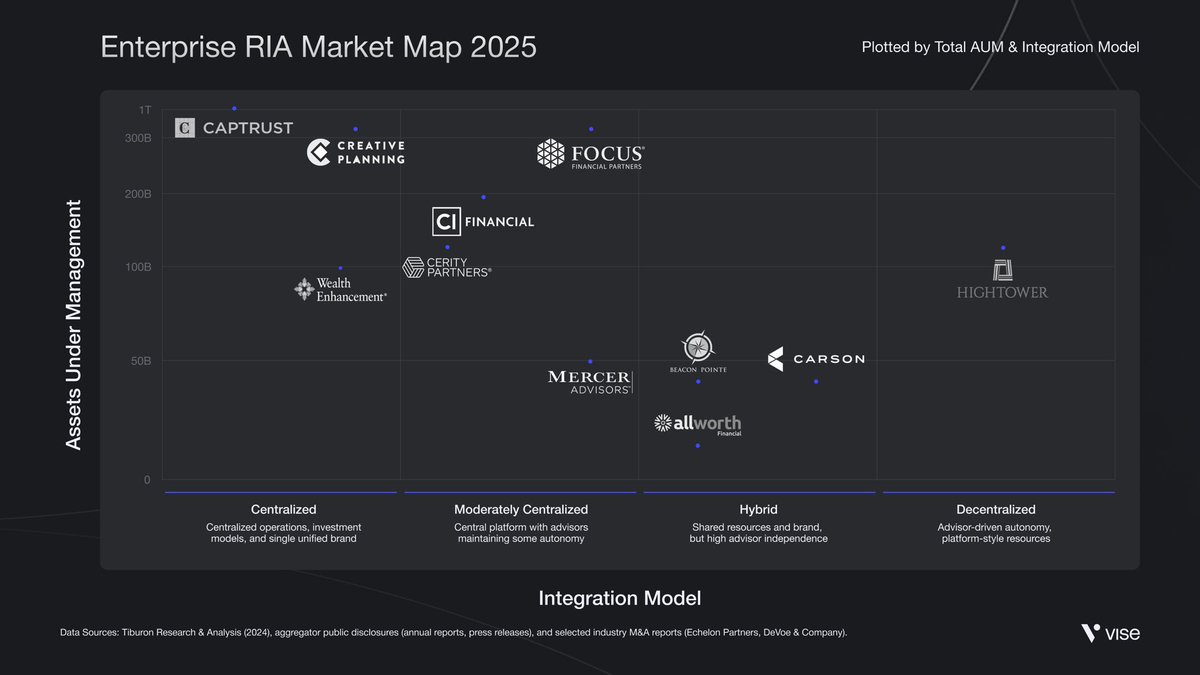This screenshot has height=675, width=1200.
Task: Click the Assets Under Management axis title
Action: (74, 324)
